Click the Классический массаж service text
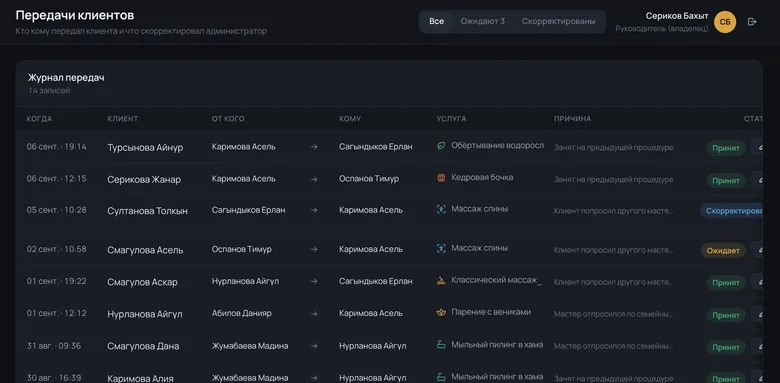Viewport: 780px width, 383px height. [496, 280]
